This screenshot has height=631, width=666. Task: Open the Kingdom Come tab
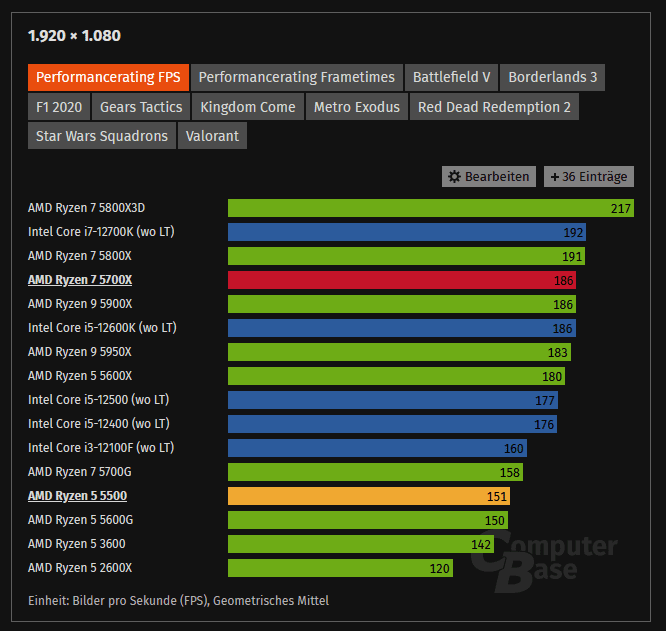click(248, 107)
